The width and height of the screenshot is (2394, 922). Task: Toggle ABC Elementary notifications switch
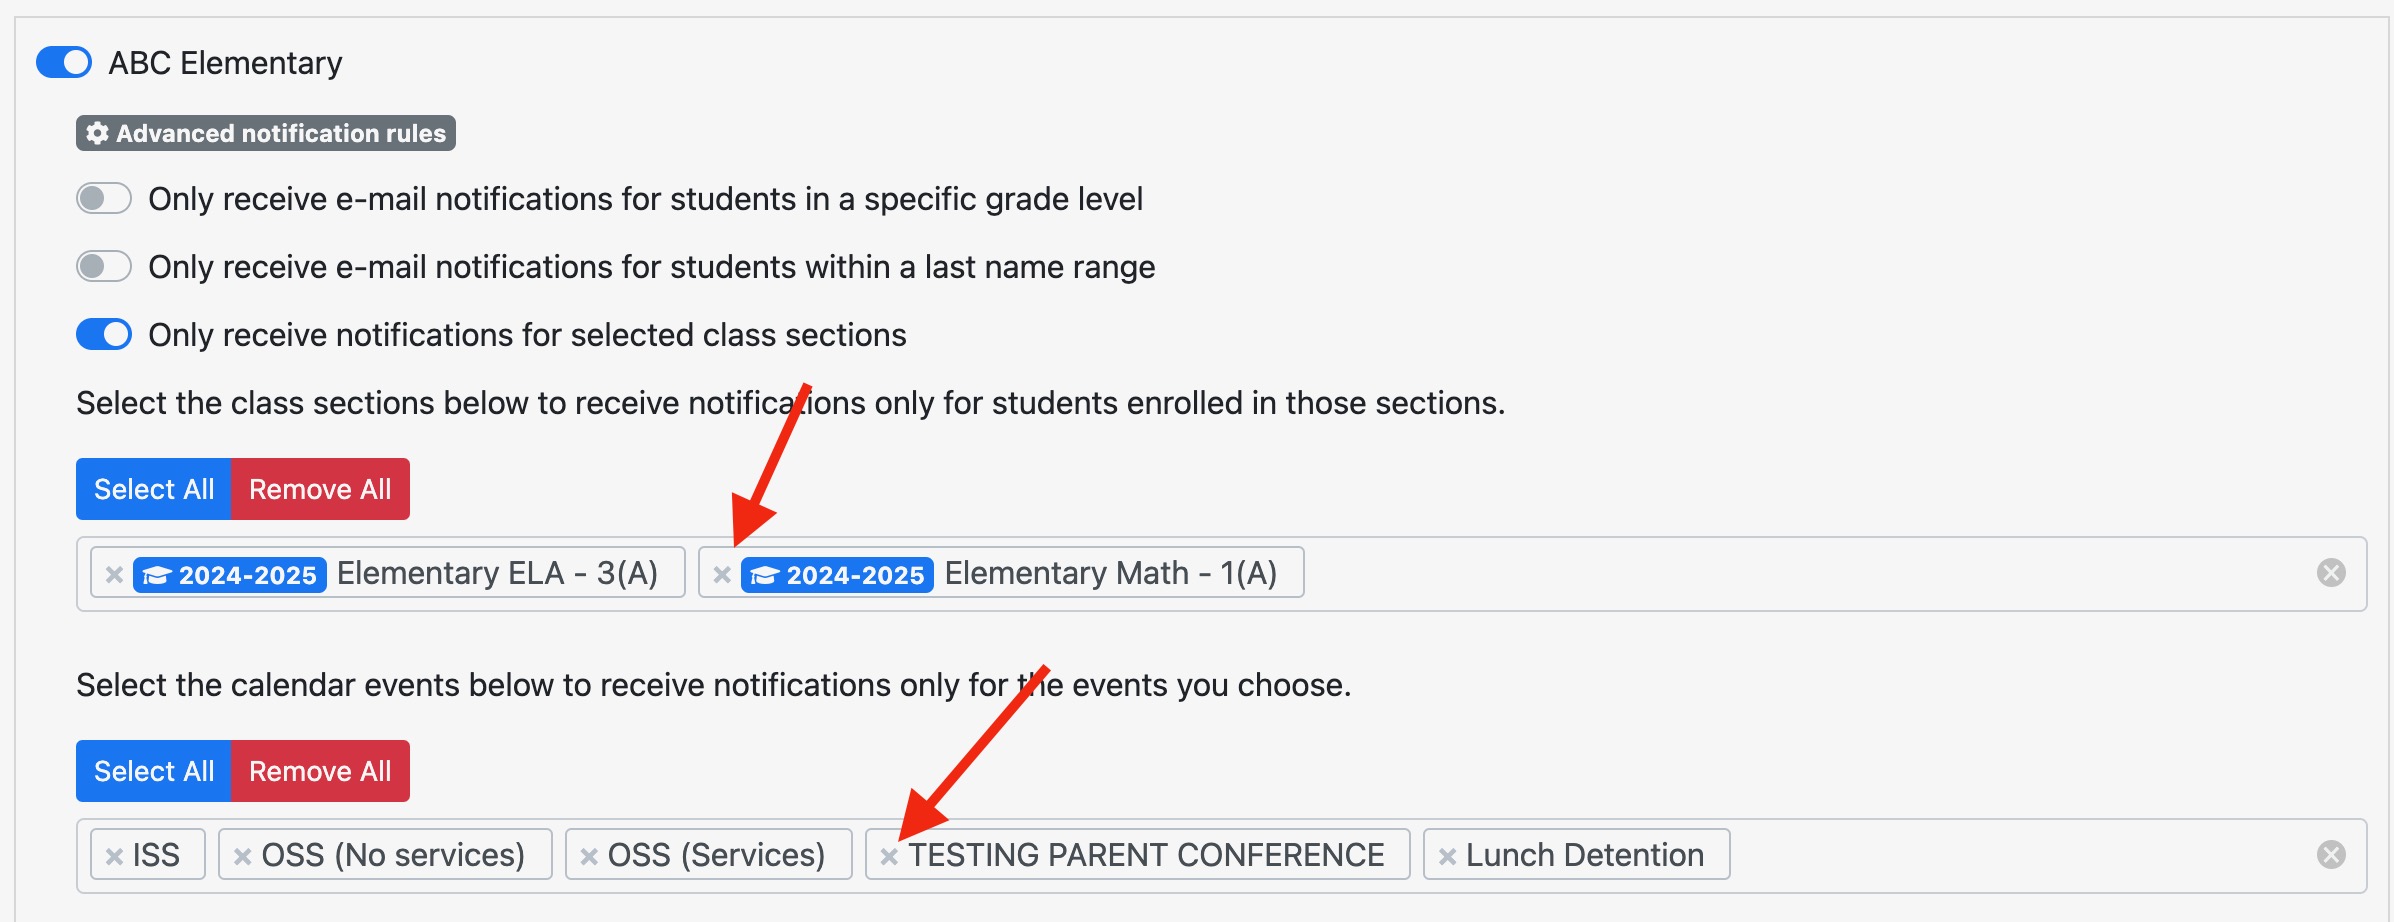[64, 62]
